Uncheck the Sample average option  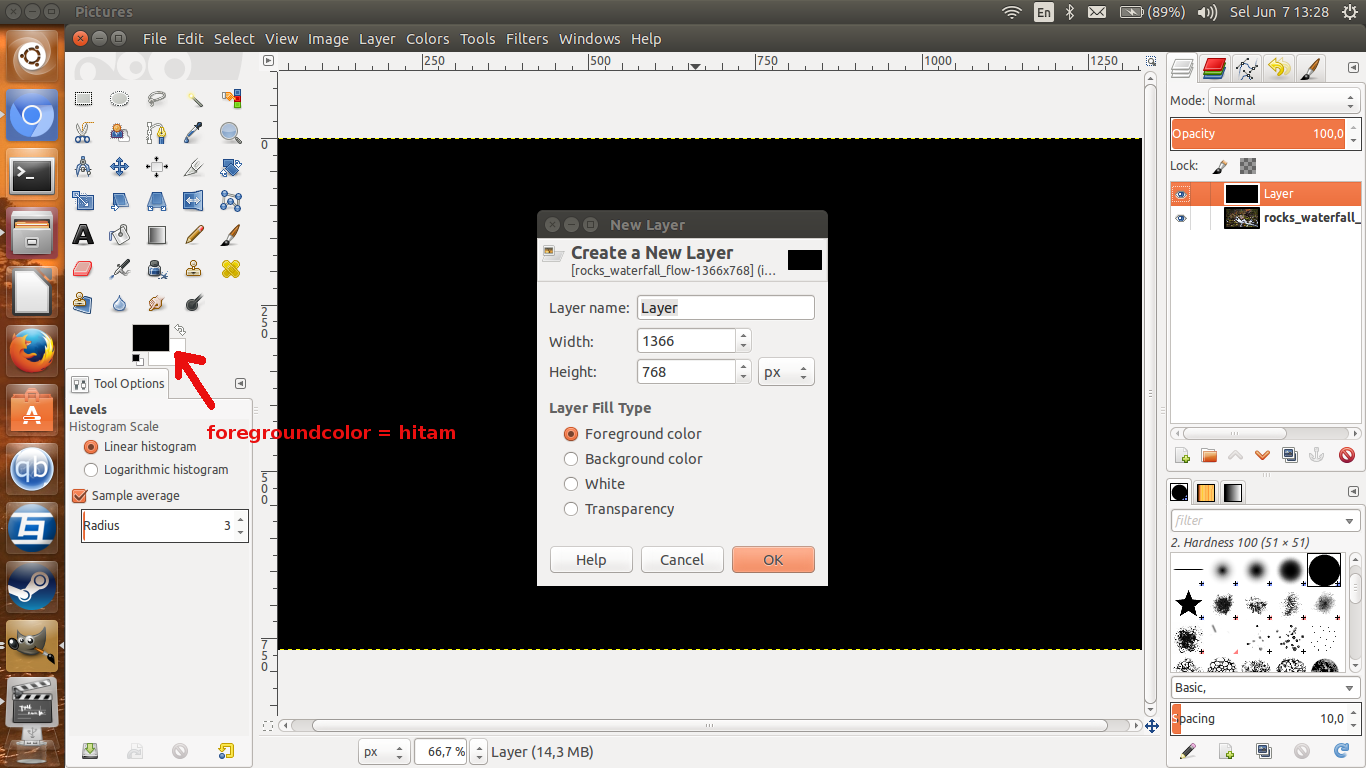[x=81, y=495]
